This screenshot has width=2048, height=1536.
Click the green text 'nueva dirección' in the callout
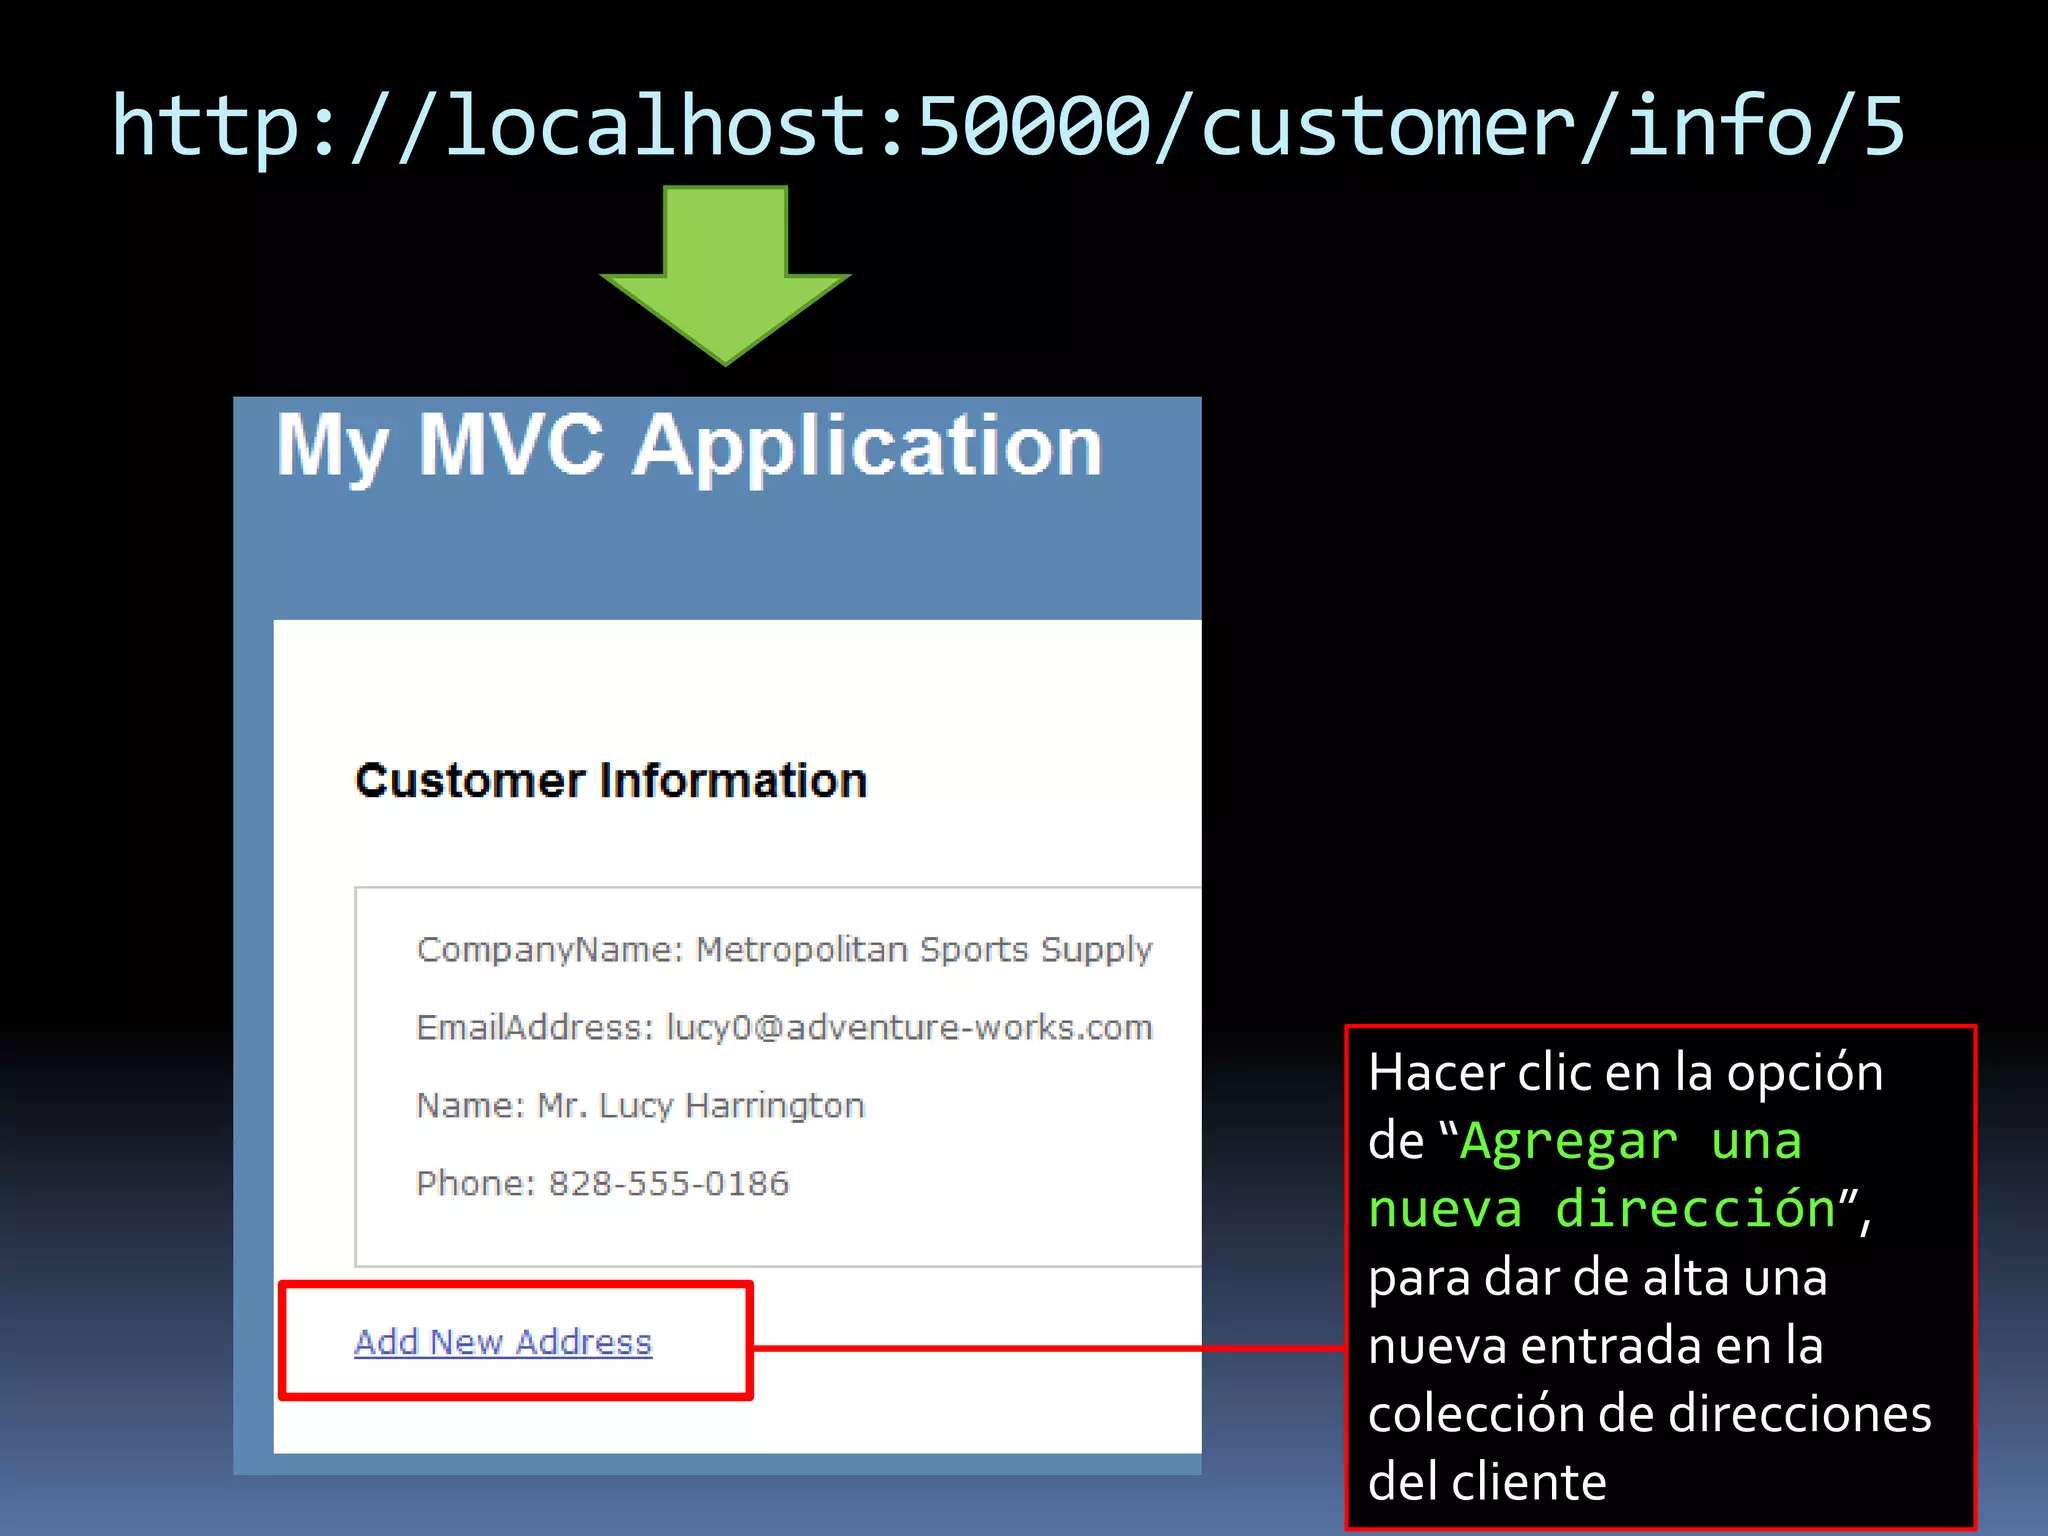1602,1209
